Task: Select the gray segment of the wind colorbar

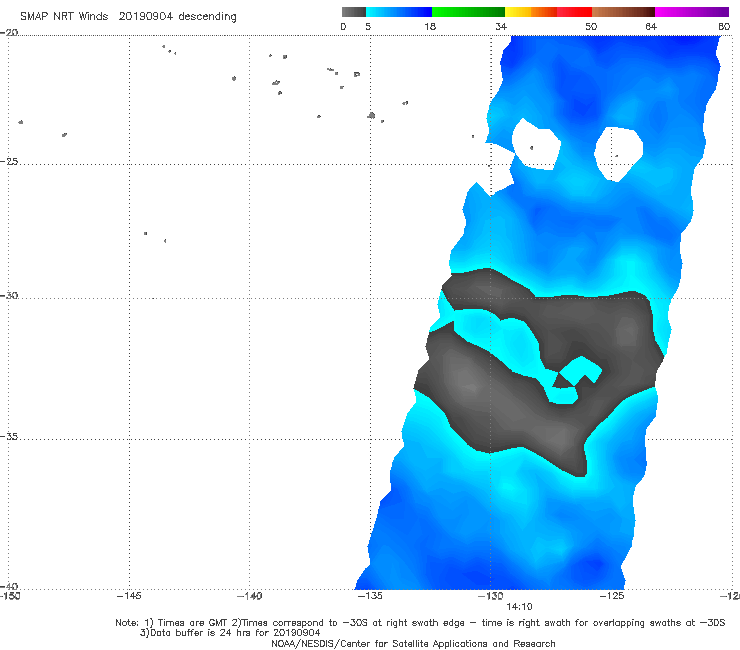Action: pos(354,12)
